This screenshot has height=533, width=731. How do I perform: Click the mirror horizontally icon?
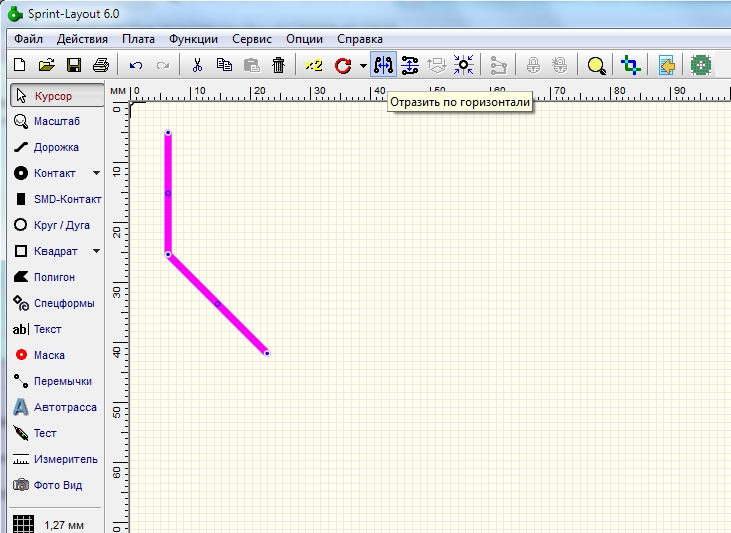click(383, 66)
